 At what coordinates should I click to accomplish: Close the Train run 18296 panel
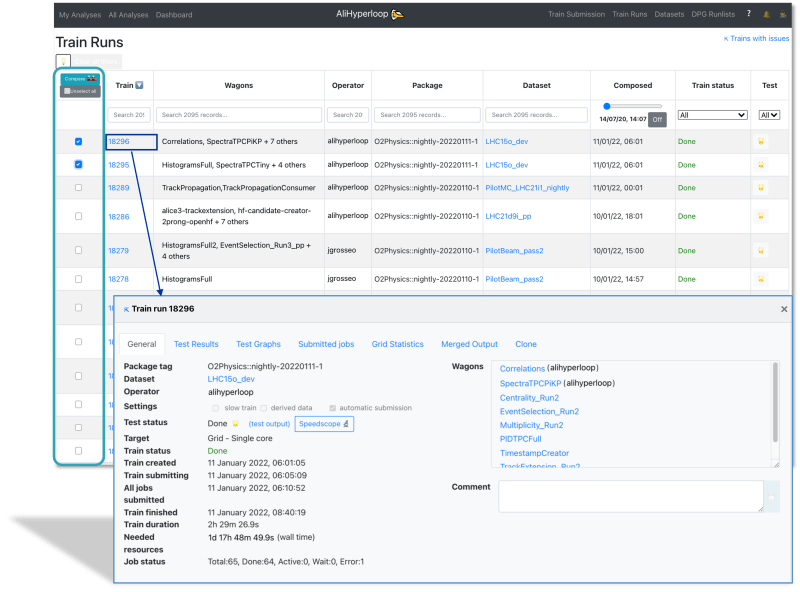click(x=784, y=309)
